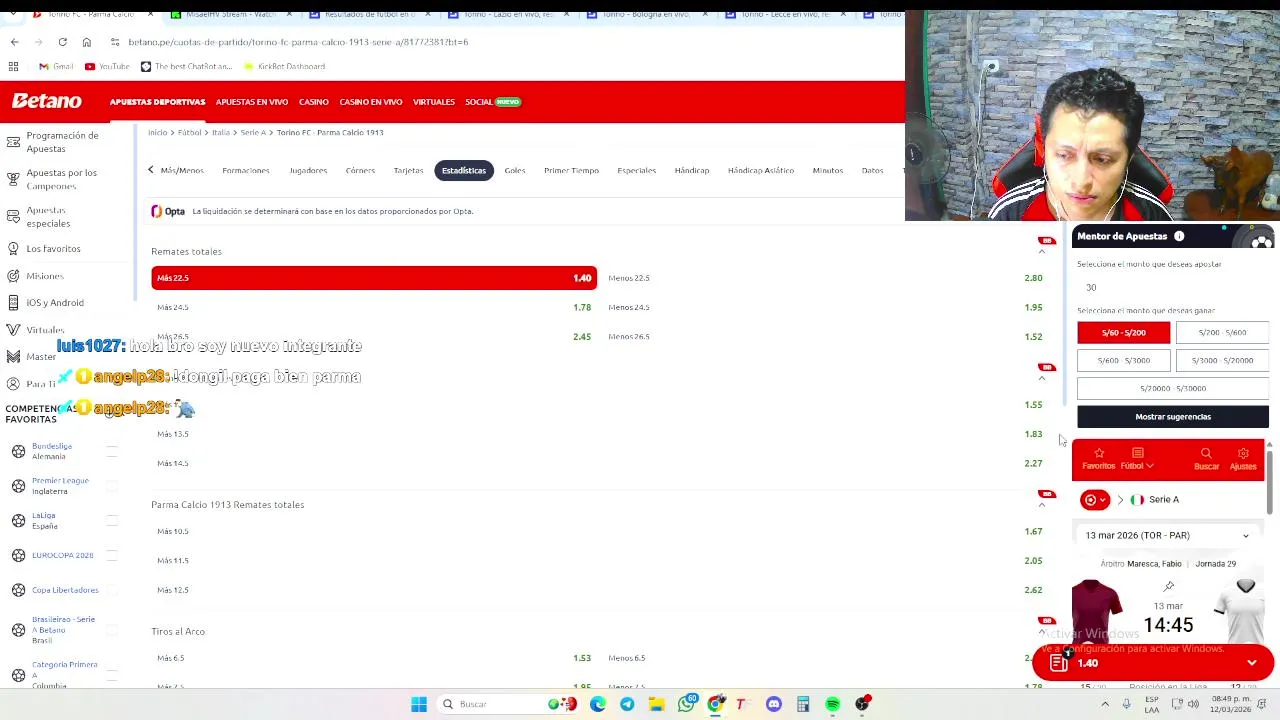Go back with browser back arrow
Viewport: 1280px width, 720px height.
[14, 42]
